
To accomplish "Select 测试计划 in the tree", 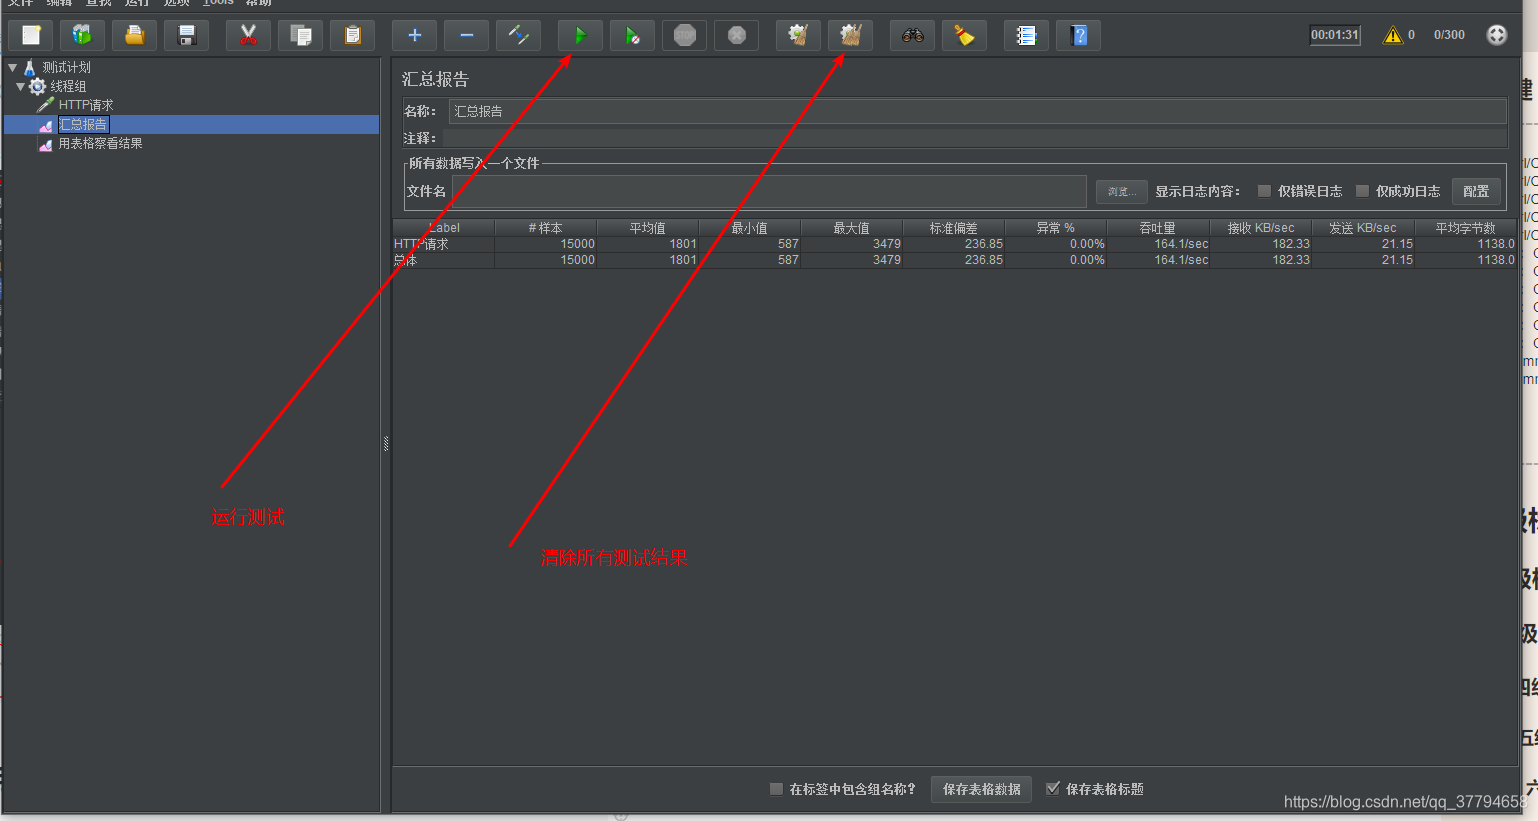I will 66,67.
